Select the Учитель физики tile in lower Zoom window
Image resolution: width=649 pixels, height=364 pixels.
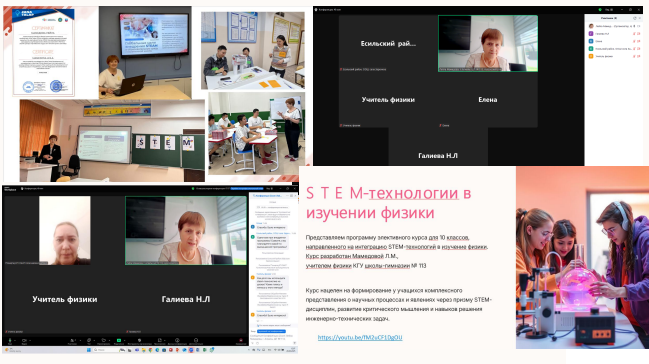pyautogui.click(x=65, y=299)
